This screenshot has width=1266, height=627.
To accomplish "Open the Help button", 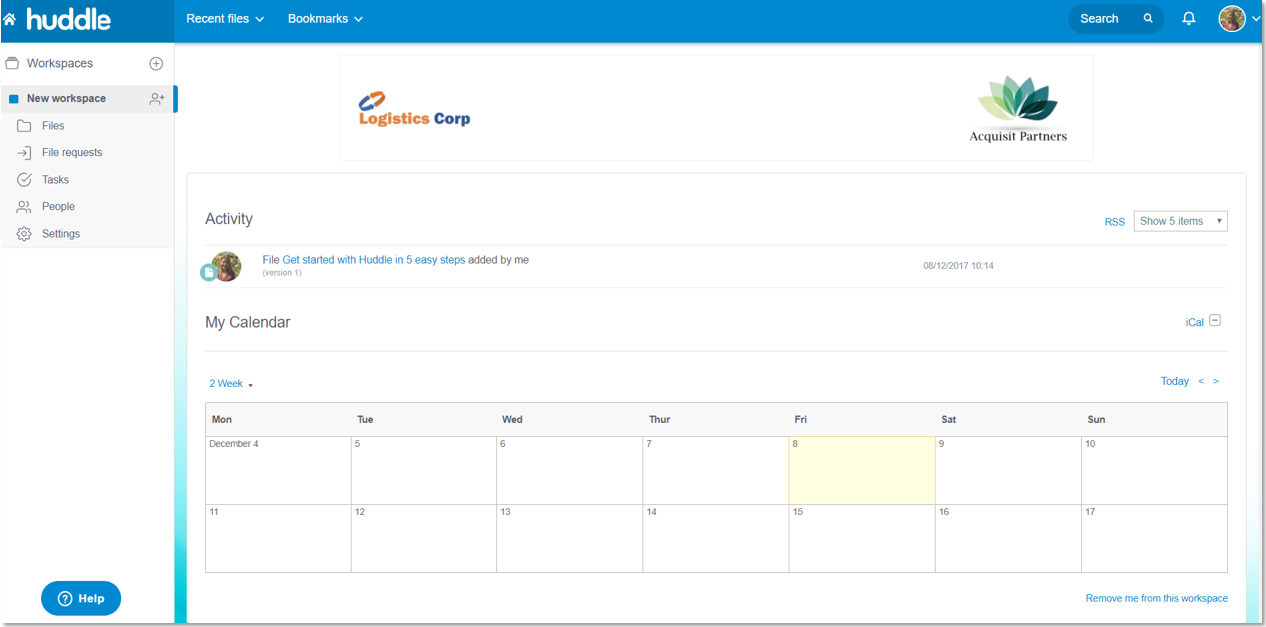I will click(81, 598).
